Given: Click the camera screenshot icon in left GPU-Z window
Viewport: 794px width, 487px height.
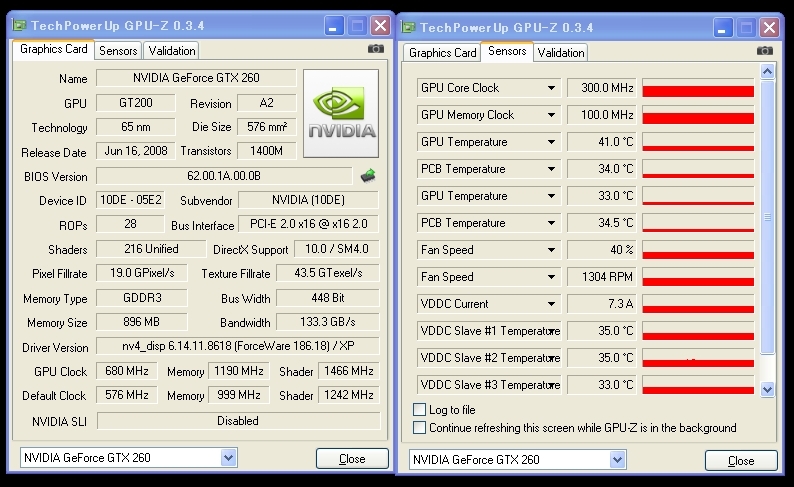Looking at the screenshot, I should point(375,49).
